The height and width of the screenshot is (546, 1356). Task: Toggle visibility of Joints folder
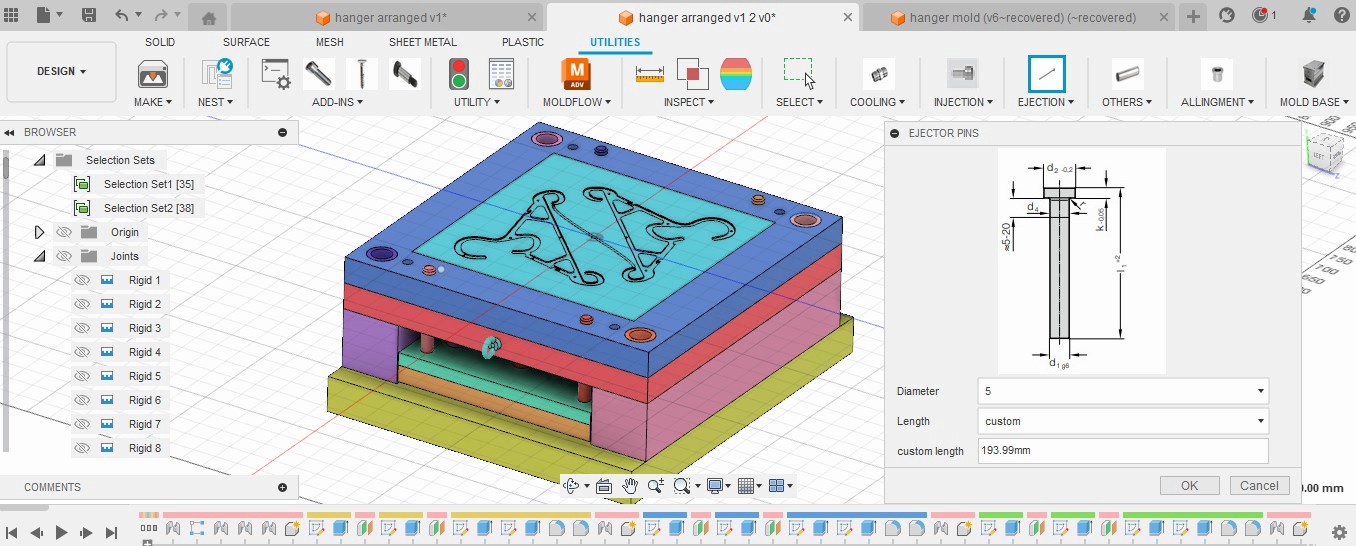pos(65,256)
